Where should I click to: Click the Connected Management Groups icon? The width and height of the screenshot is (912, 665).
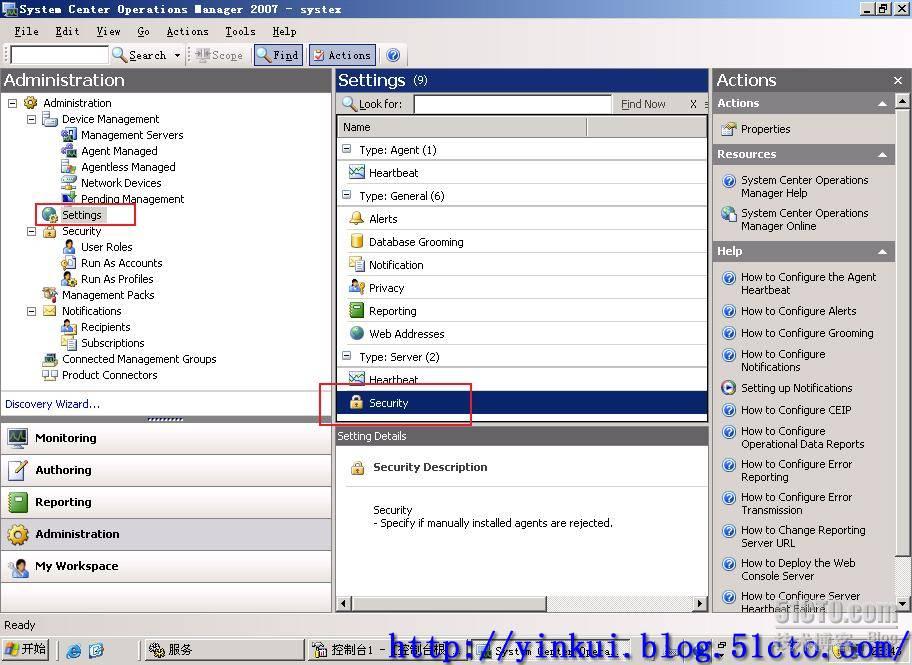click(x=50, y=359)
